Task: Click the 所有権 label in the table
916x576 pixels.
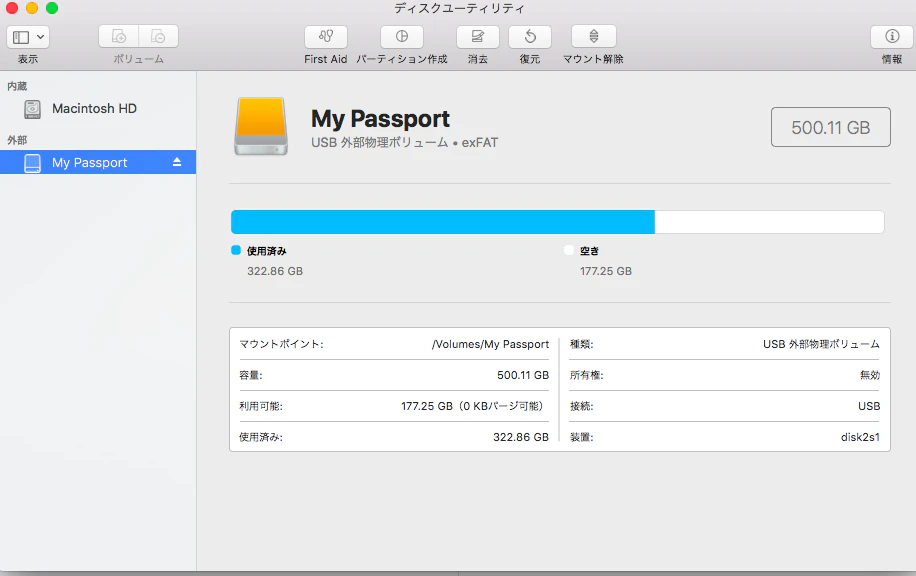Action: [586, 375]
